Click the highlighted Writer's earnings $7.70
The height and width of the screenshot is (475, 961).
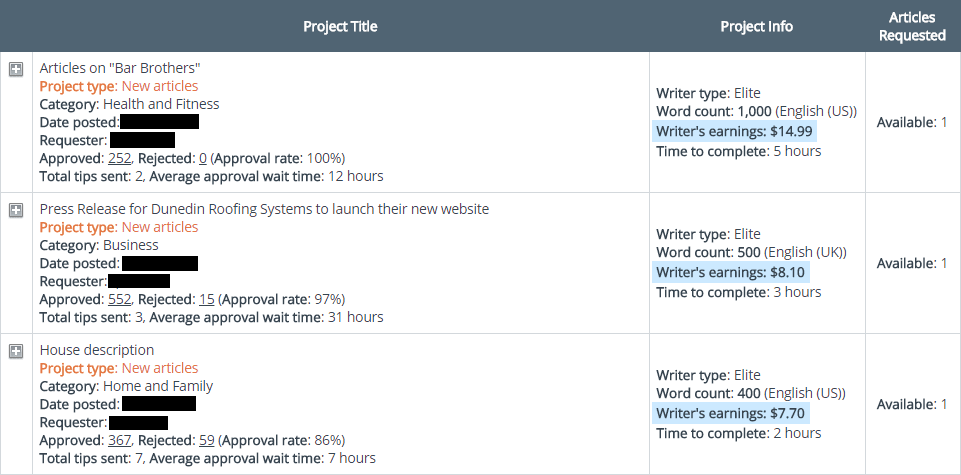(x=731, y=413)
